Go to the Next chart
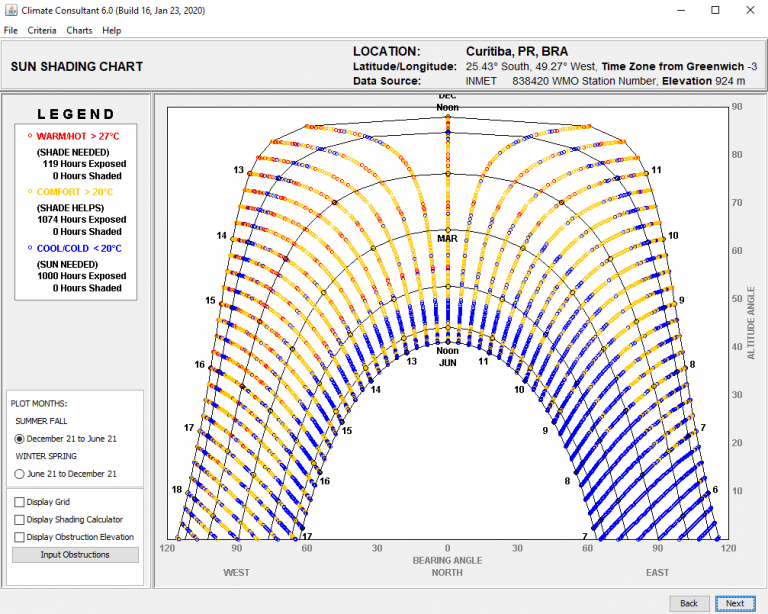 click(x=735, y=603)
